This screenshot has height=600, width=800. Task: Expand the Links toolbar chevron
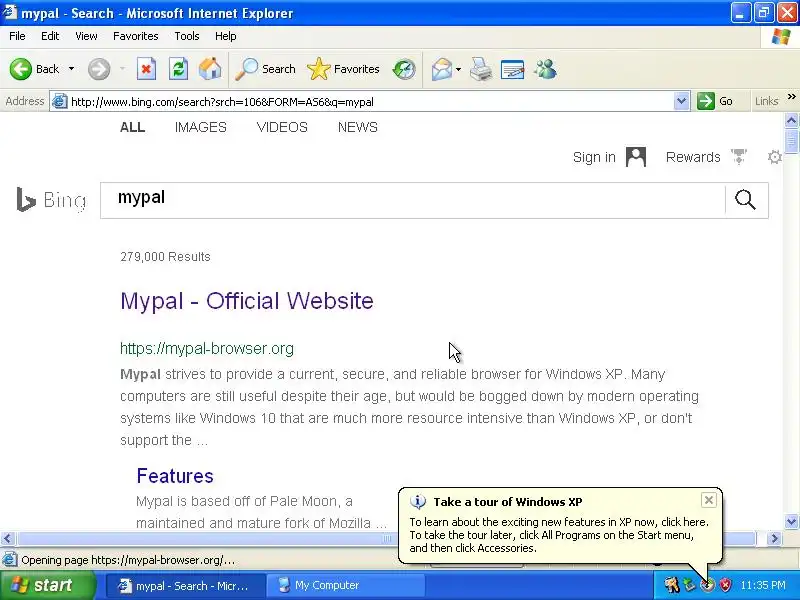(791, 96)
